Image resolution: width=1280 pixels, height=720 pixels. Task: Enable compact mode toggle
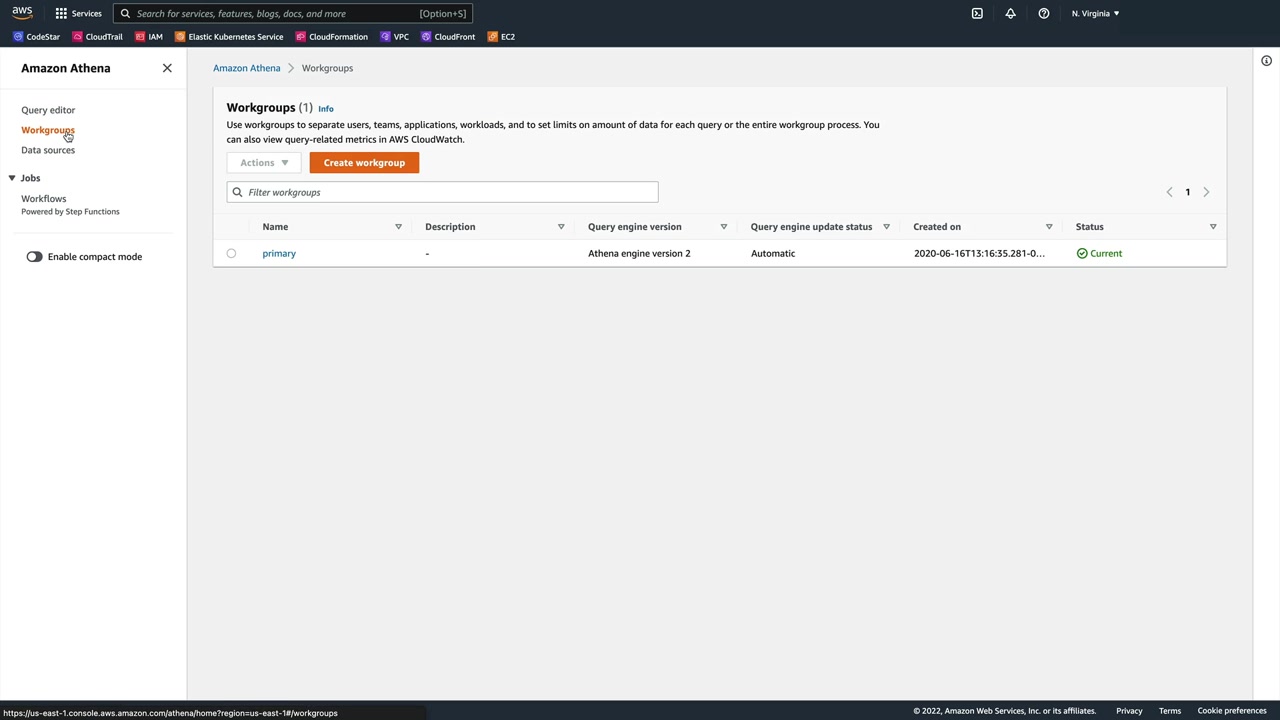point(35,257)
